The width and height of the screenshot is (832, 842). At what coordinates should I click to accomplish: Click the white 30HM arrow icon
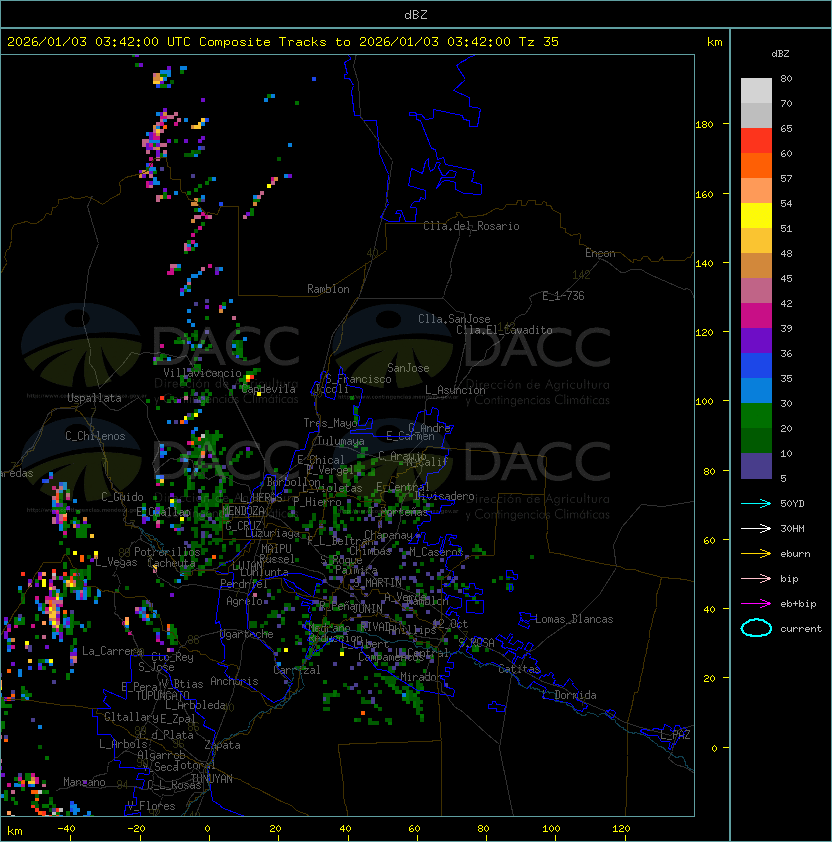[x=756, y=529]
